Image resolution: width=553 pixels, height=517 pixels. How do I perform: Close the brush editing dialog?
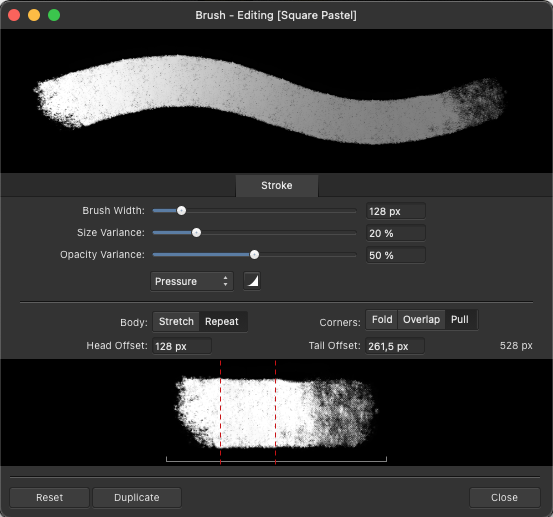504,498
